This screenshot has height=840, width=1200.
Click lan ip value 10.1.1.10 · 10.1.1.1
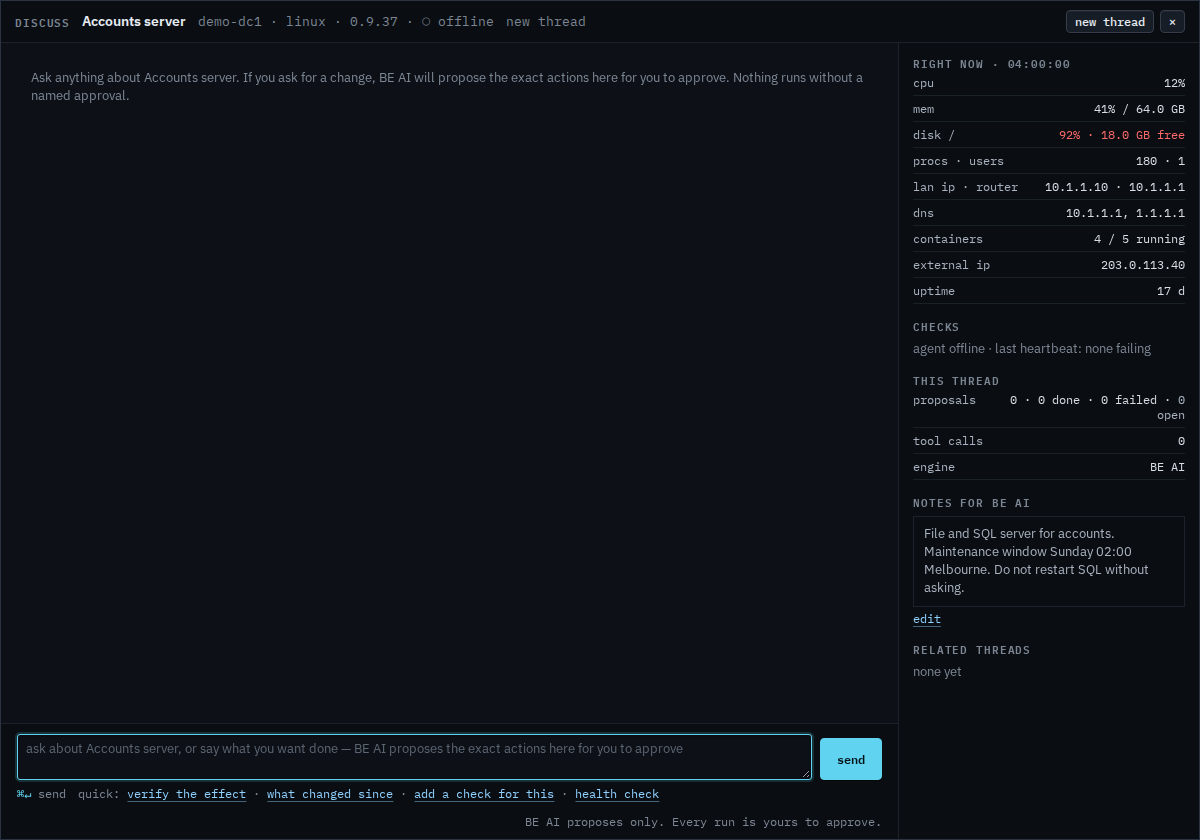tap(1115, 187)
